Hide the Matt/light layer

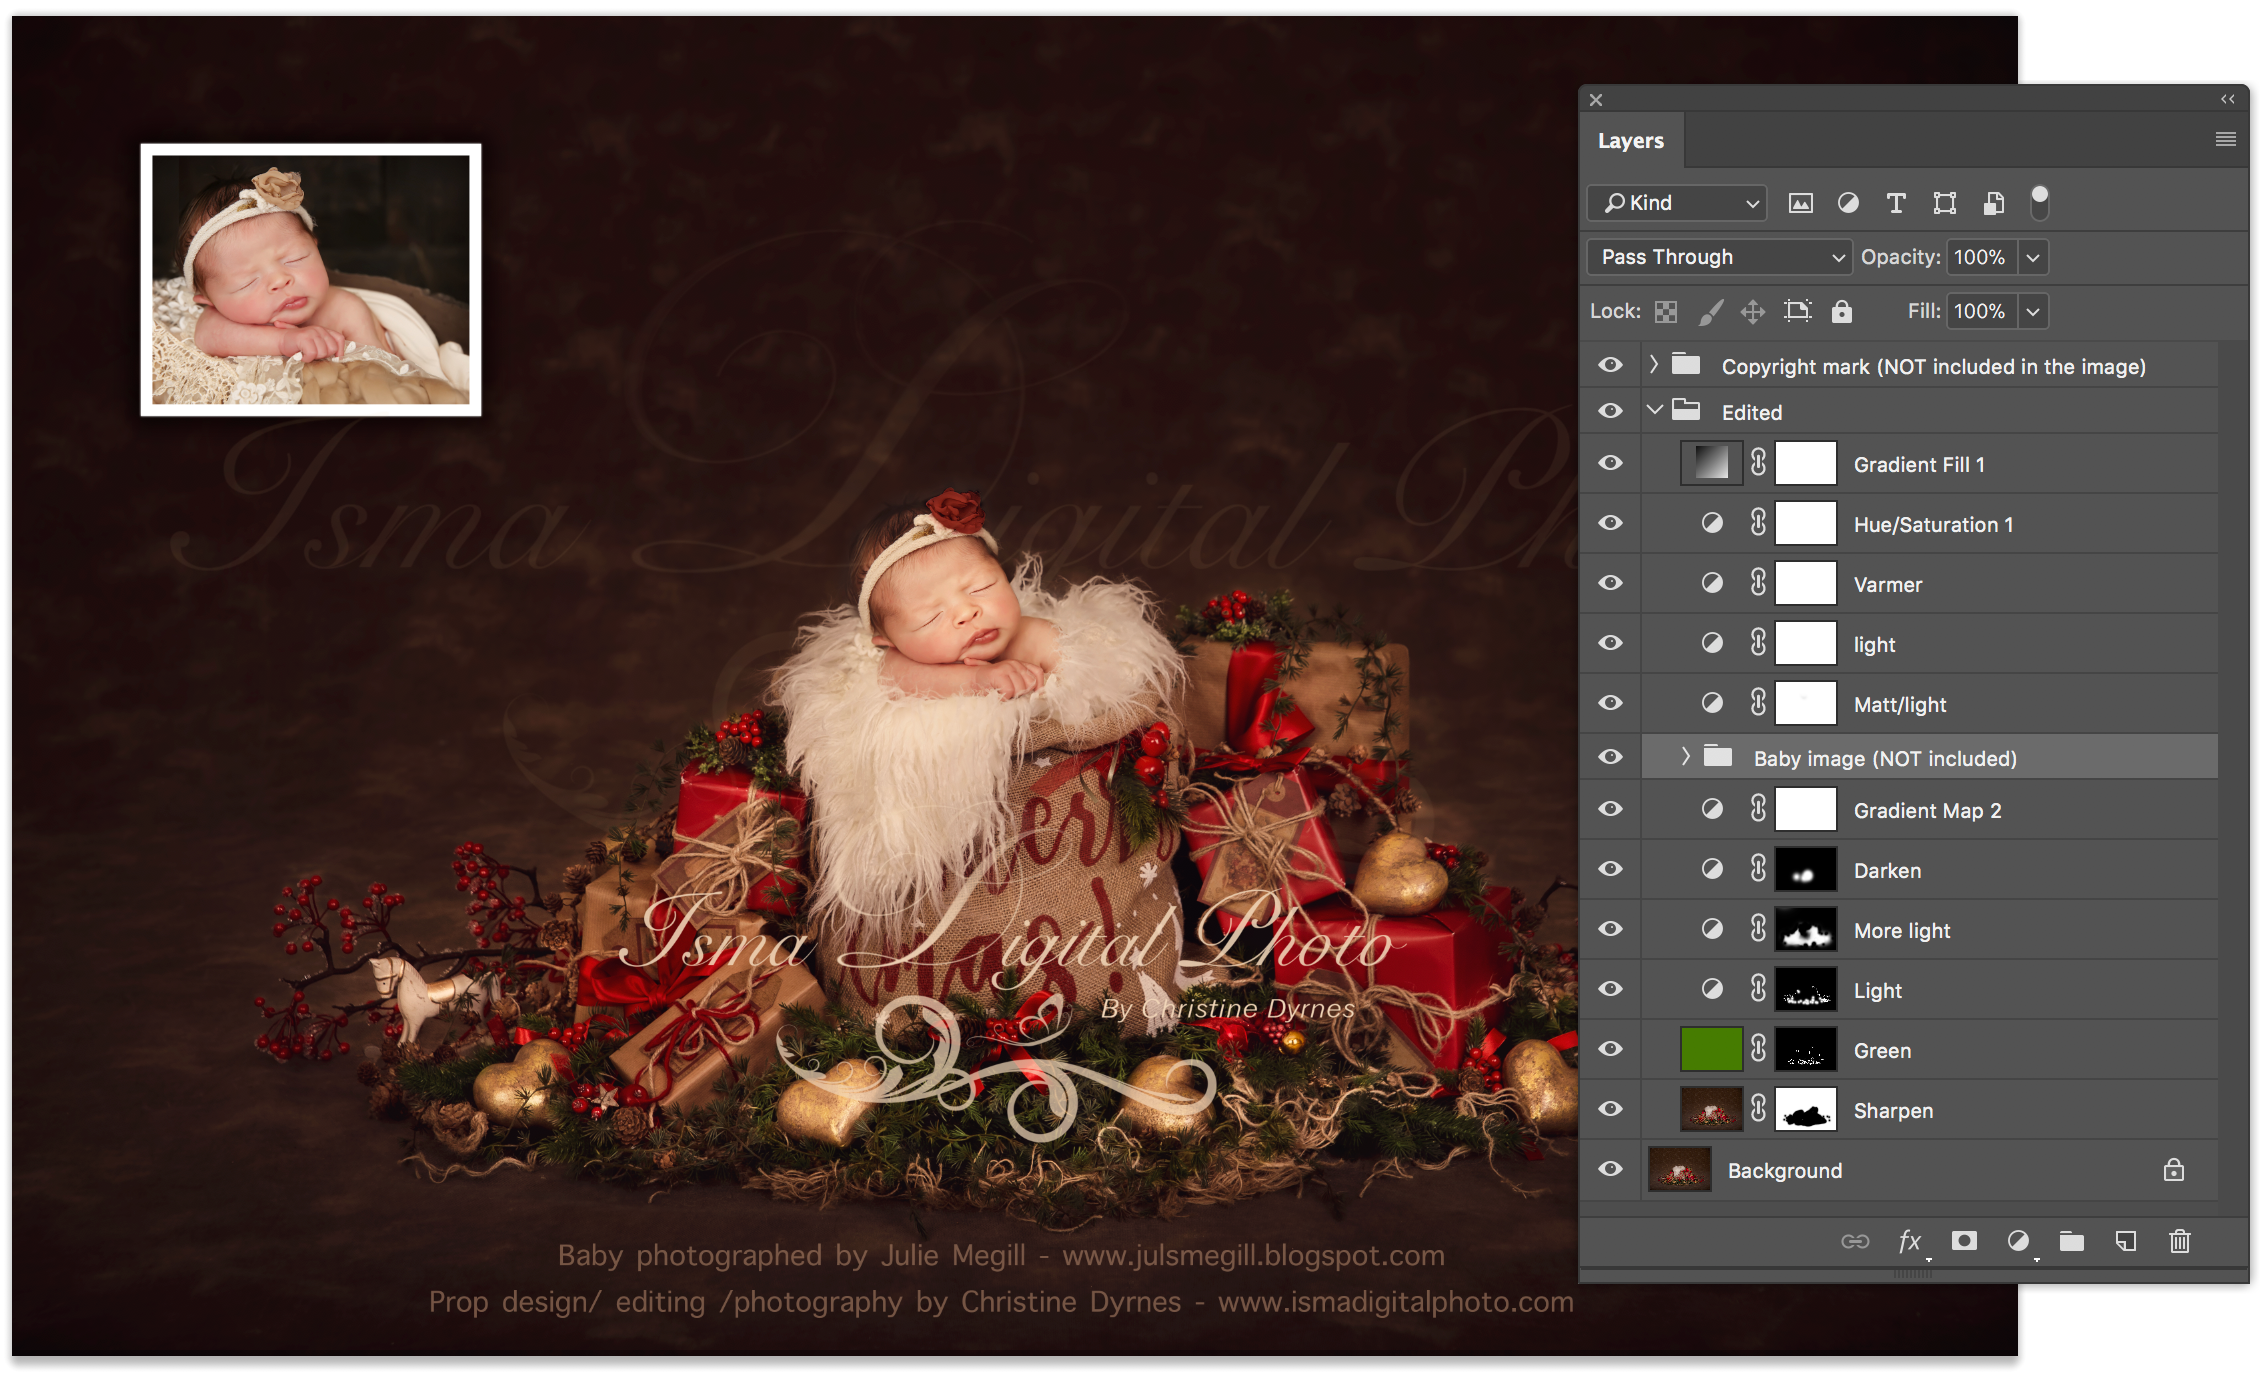pos(1610,703)
